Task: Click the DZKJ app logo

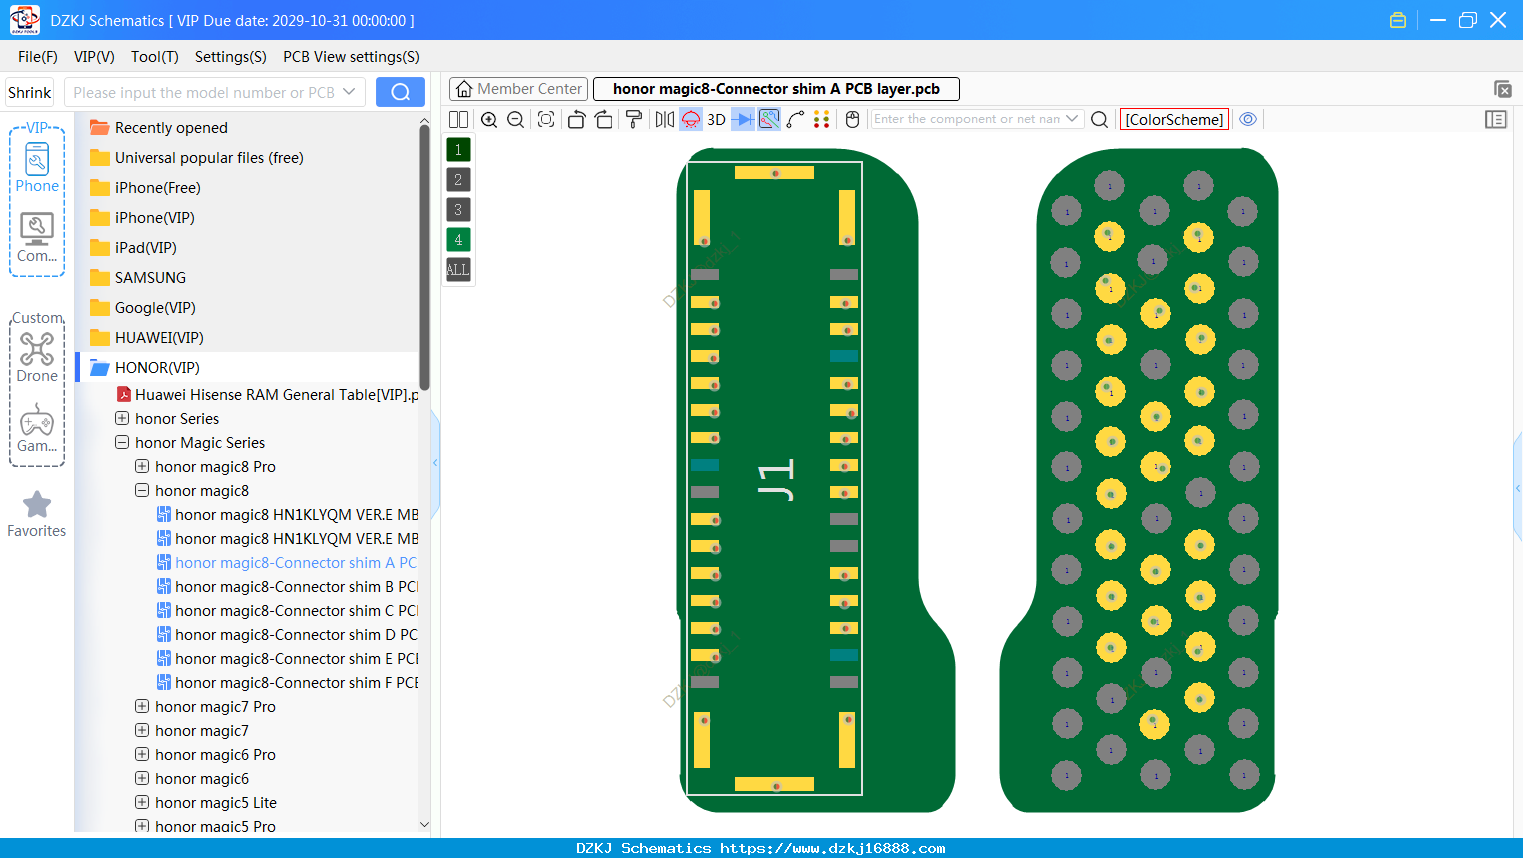Action: pyautogui.click(x=24, y=20)
